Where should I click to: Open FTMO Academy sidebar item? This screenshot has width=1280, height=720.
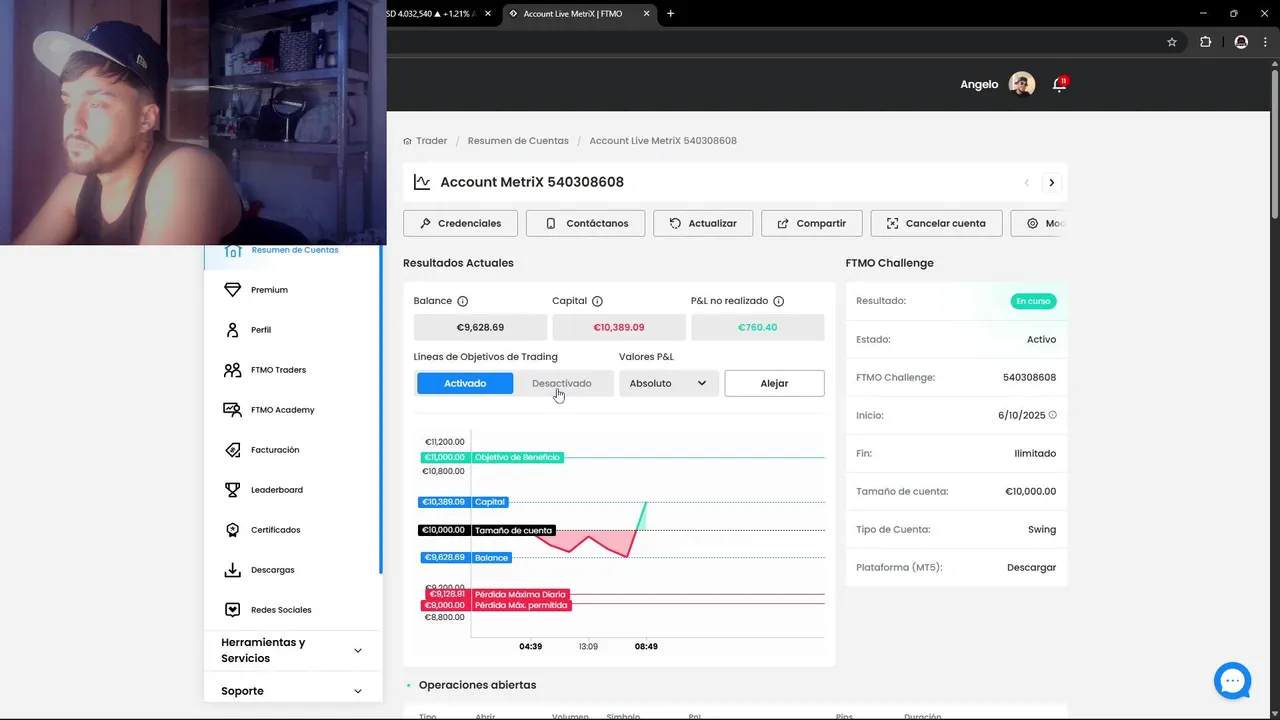tap(293, 410)
